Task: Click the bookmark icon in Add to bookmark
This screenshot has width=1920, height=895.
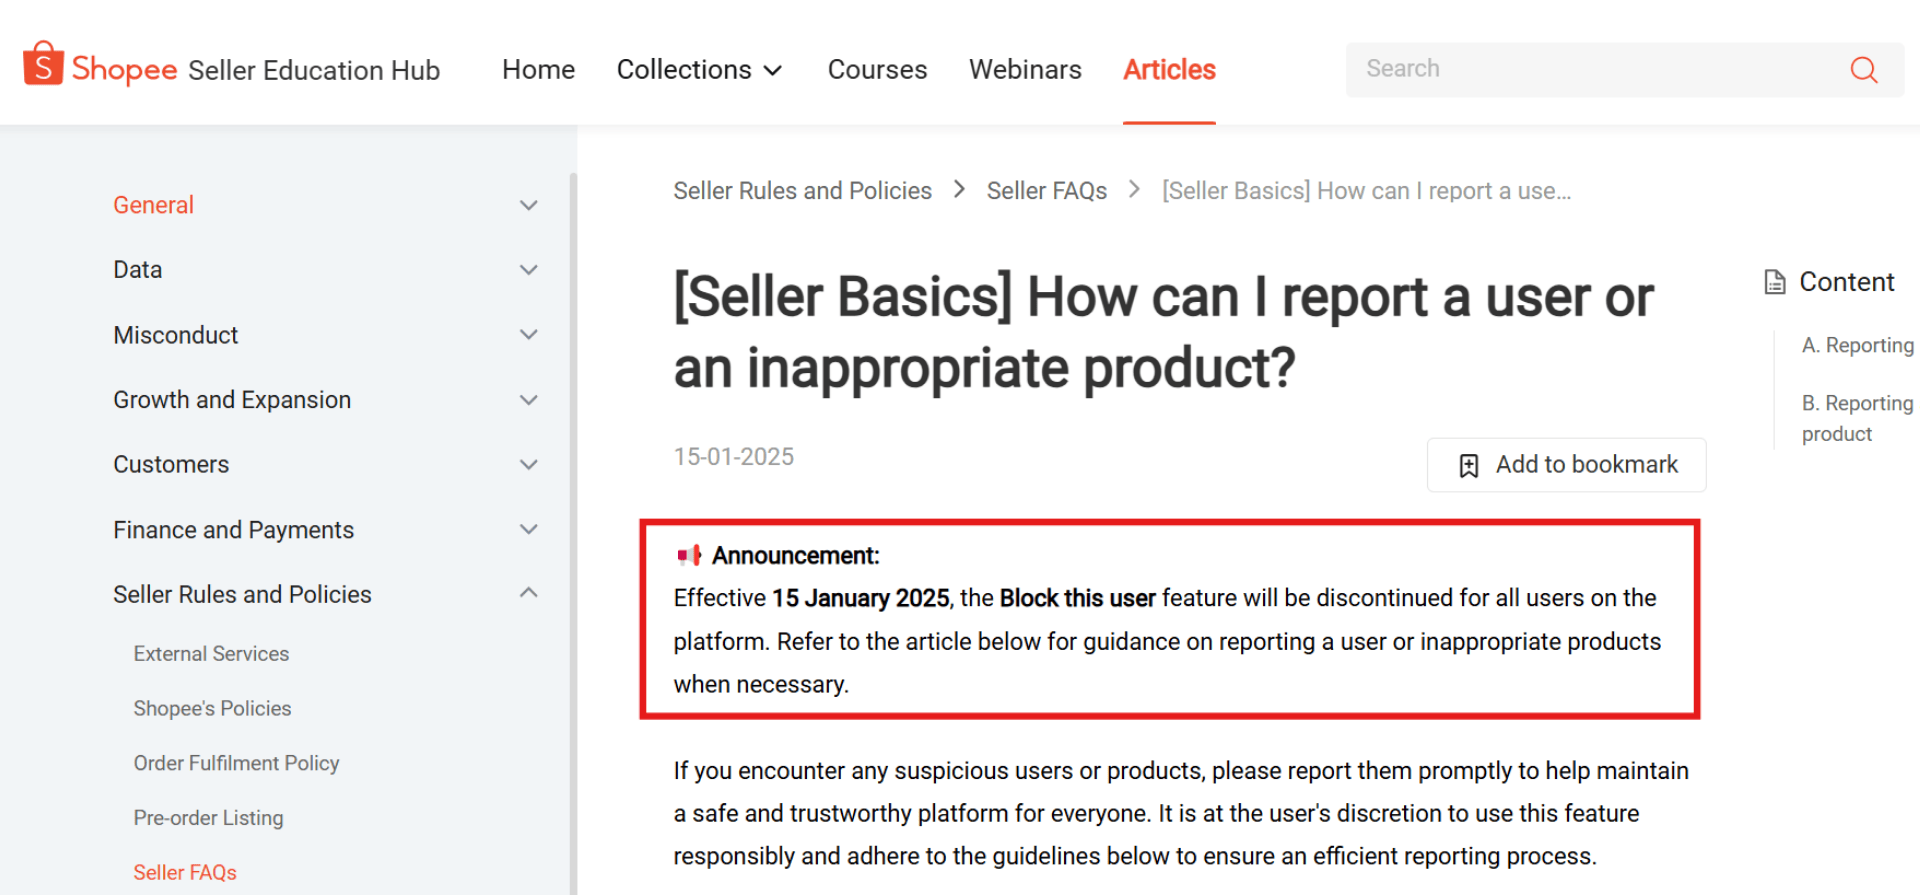Action: click(1468, 466)
